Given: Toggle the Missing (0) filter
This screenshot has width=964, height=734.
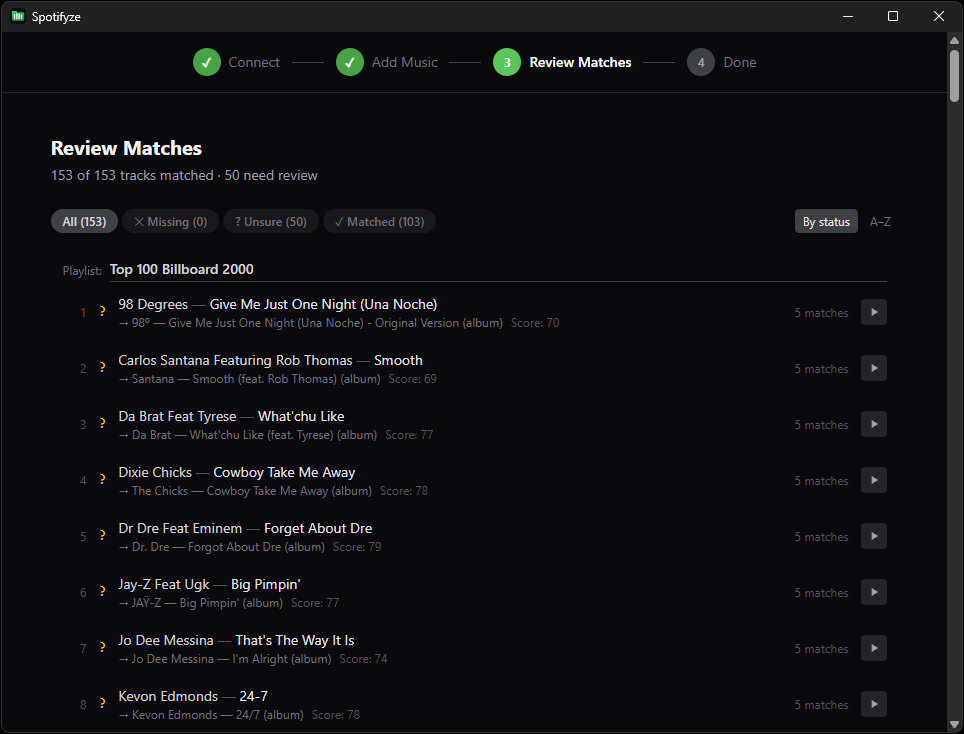Looking at the screenshot, I should [x=170, y=221].
